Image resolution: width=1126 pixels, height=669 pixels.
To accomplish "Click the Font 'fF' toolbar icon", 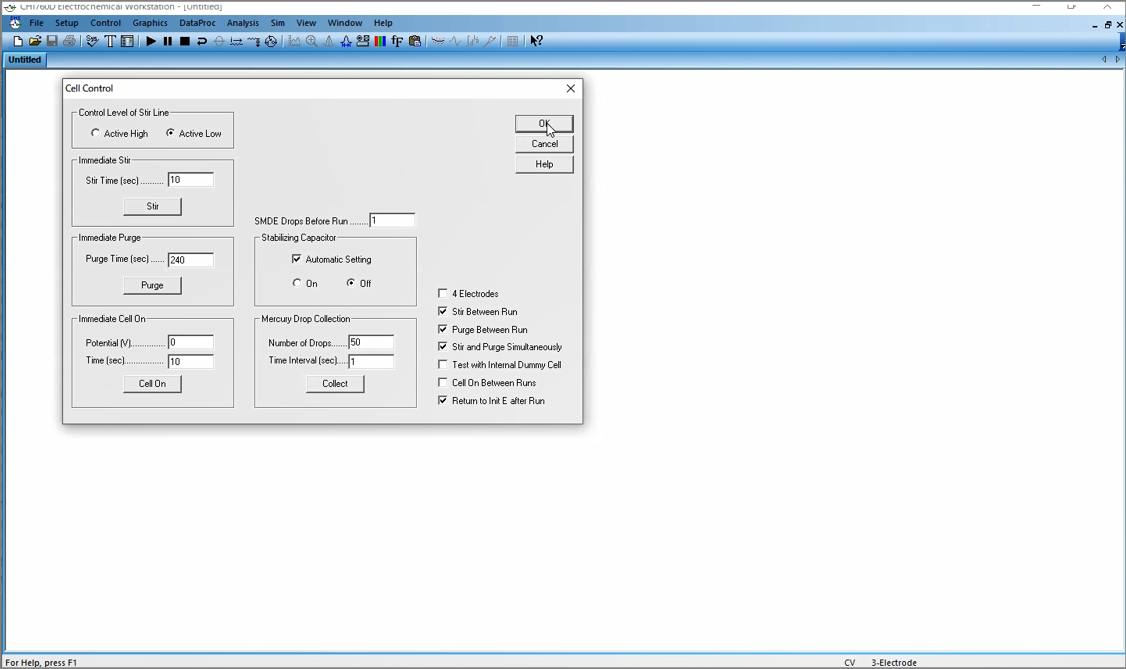I will click(397, 41).
